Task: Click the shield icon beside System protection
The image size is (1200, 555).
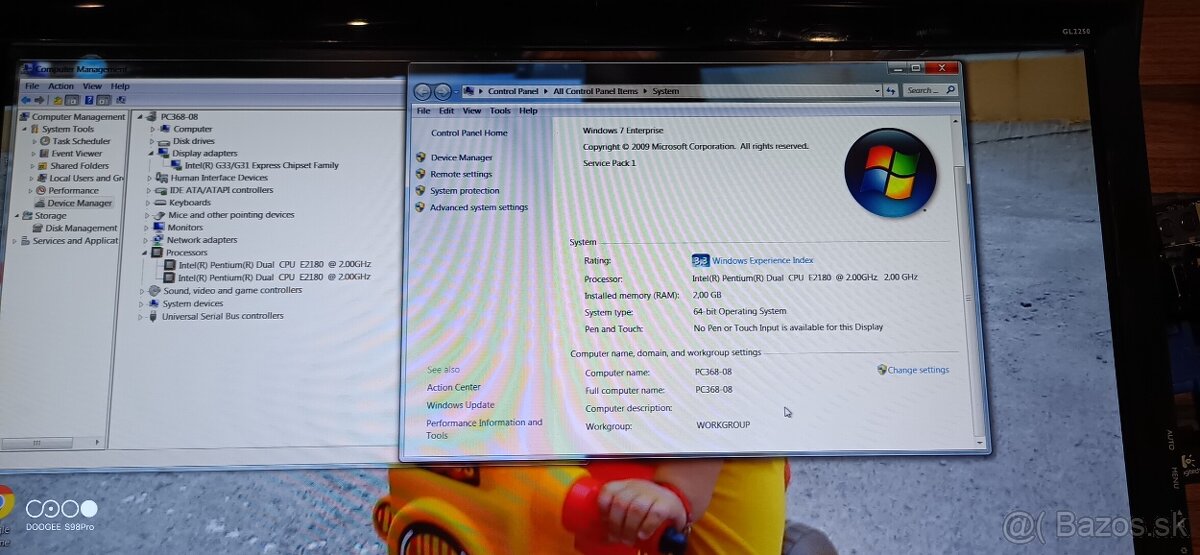Action: click(x=421, y=190)
